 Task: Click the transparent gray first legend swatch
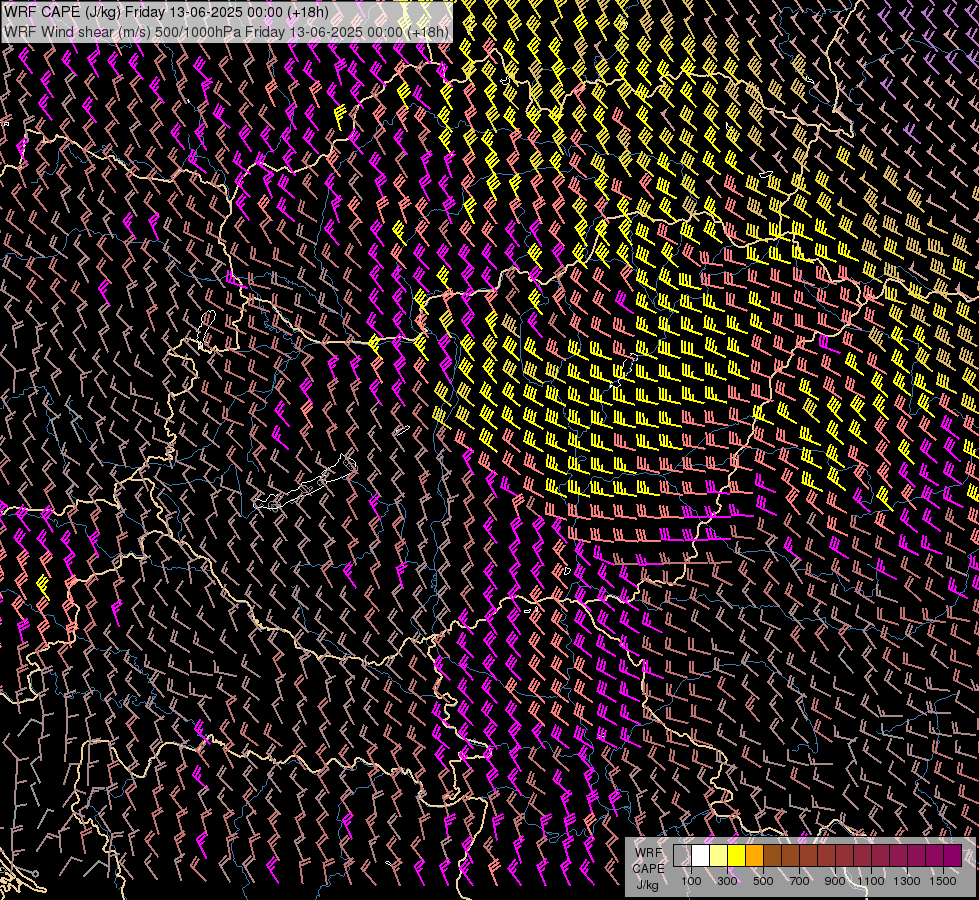(682, 856)
